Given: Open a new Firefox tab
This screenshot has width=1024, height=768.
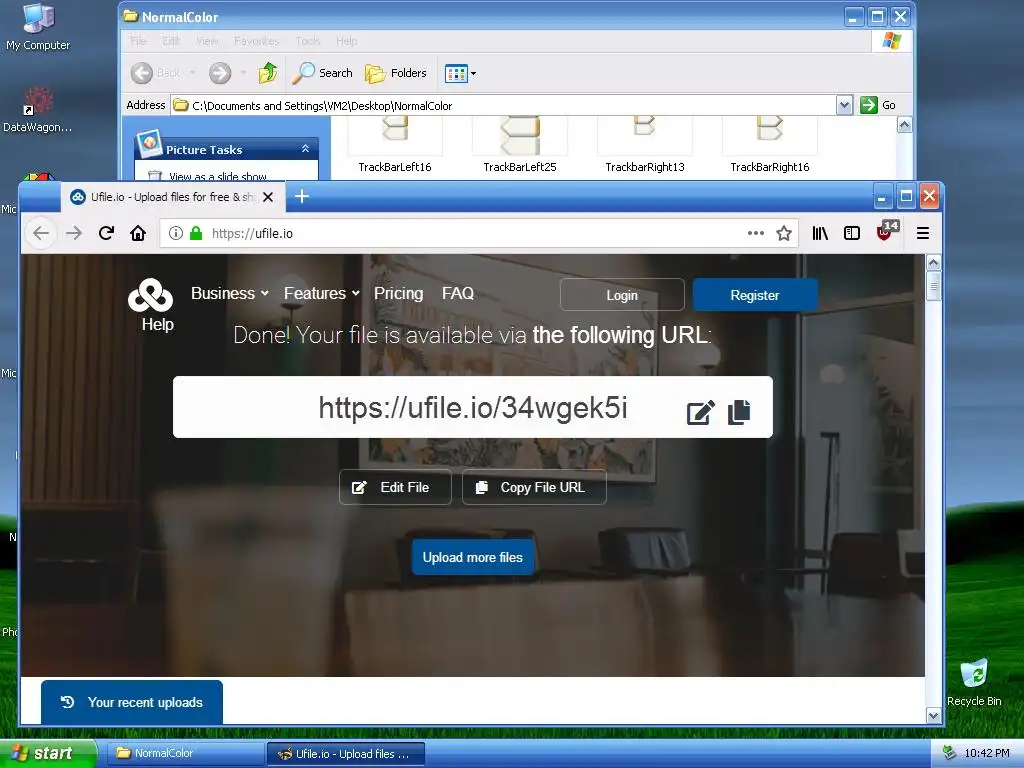Looking at the screenshot, I should tap(302, 196).
